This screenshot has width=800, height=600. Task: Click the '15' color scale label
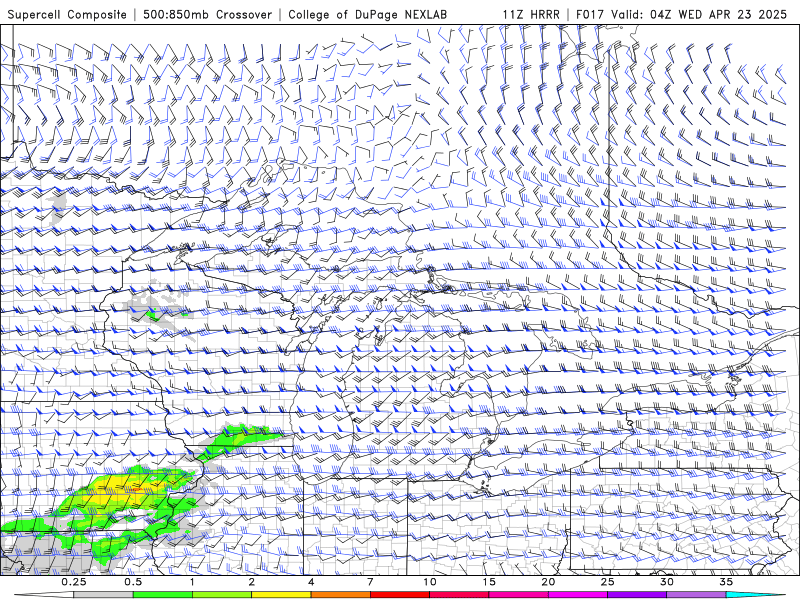pos(489,582)
